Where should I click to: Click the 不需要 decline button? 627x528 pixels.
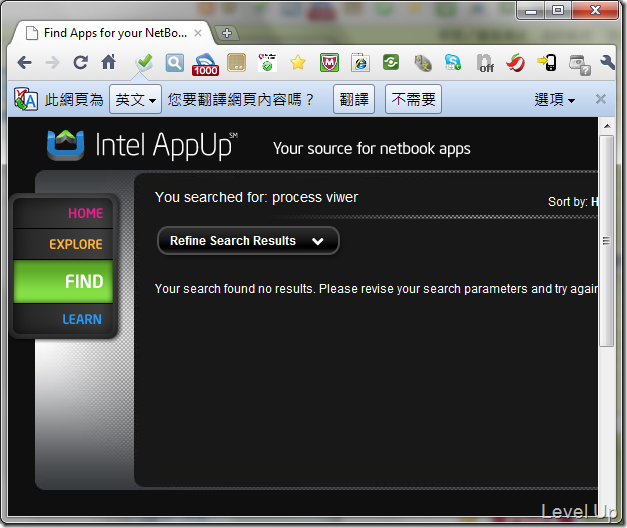click(x=413, y=99)
